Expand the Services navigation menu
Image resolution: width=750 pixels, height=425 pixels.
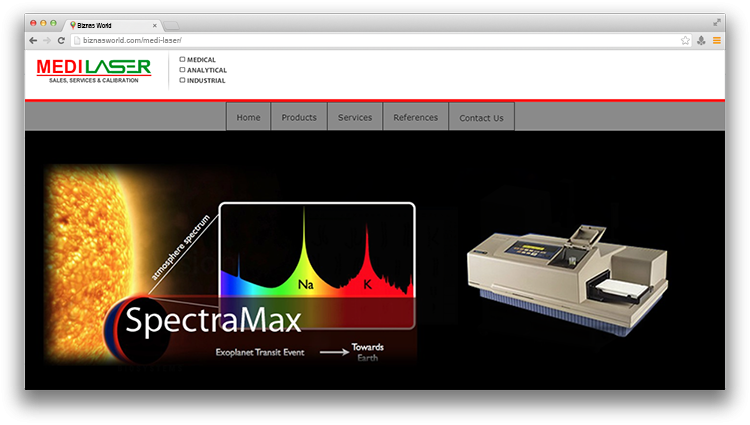pyautogui.click(x=355, y=117)
